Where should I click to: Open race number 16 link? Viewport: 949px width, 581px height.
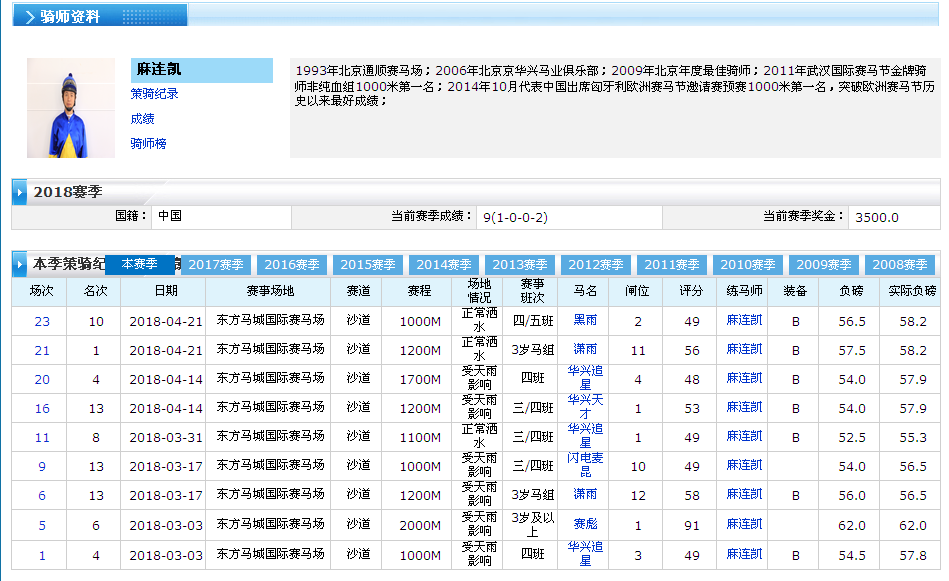point(42,409)
